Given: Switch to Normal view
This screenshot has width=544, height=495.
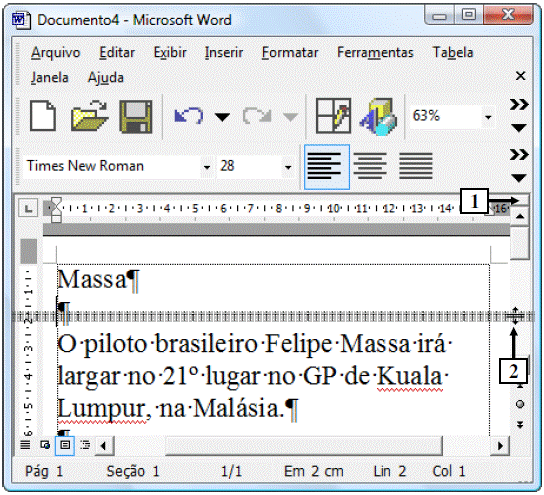Looking at the screenshot, I should [x=25, y=445].
